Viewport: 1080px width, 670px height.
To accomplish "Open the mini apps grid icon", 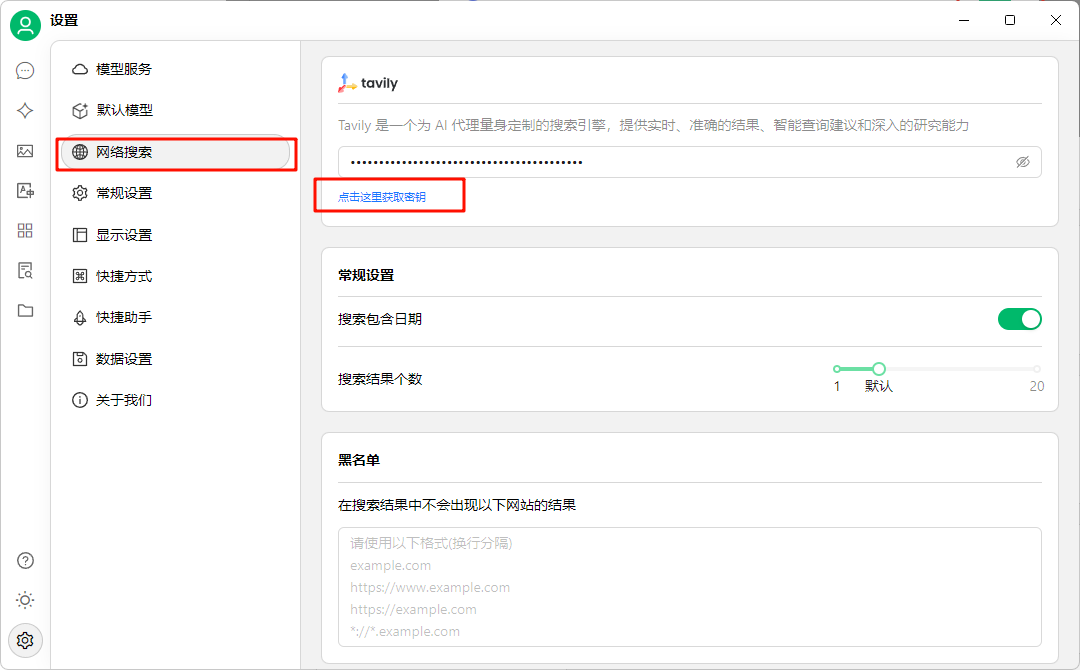I will coord(25,231).
